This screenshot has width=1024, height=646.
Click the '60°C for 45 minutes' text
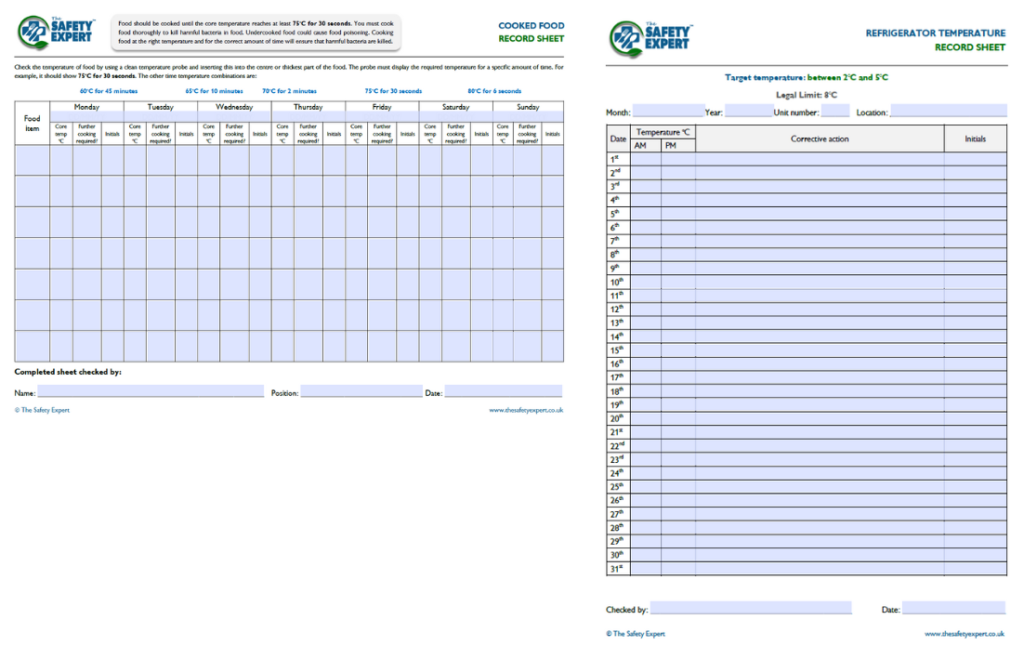pos(109,91)
